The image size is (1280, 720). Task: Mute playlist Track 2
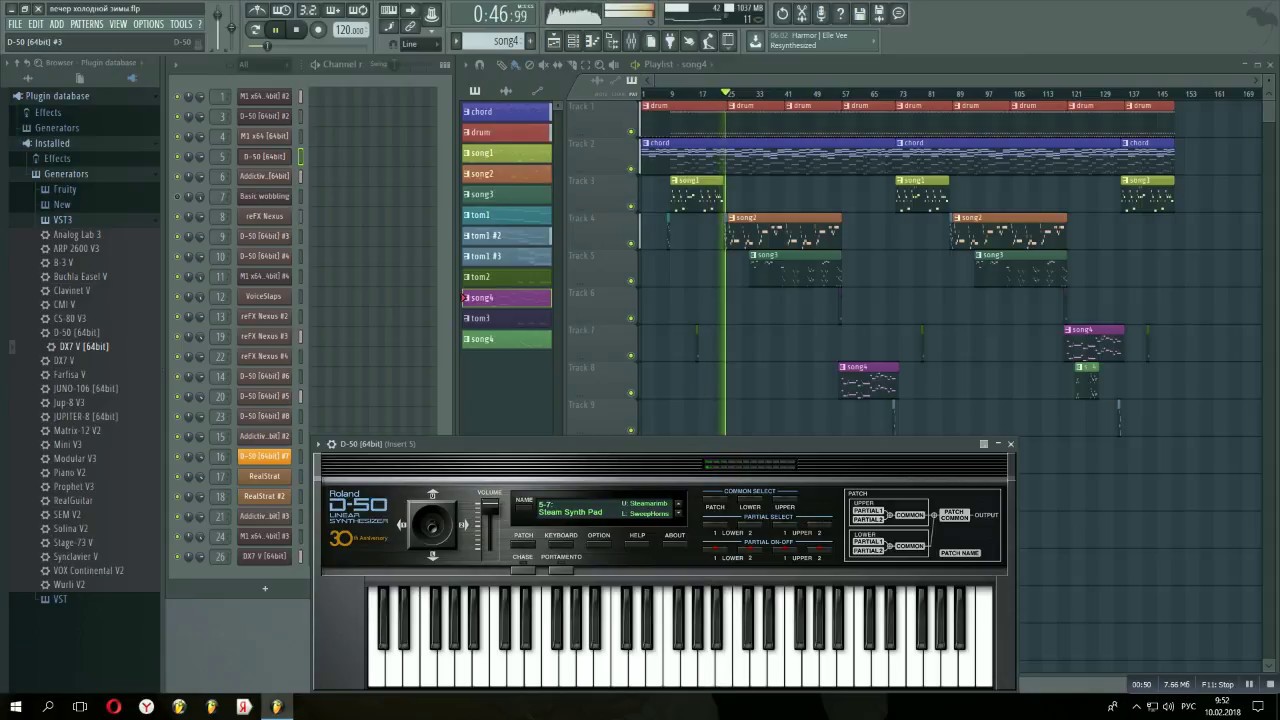pyautogui.click(x=631, y=169)
